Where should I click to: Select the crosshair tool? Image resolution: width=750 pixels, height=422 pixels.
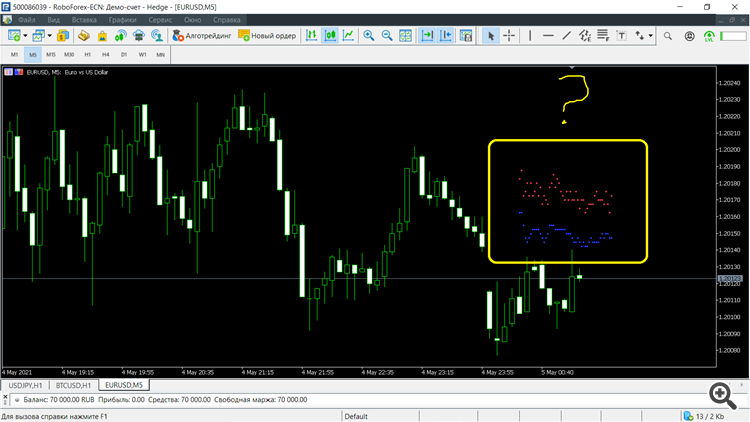[509, 35]
